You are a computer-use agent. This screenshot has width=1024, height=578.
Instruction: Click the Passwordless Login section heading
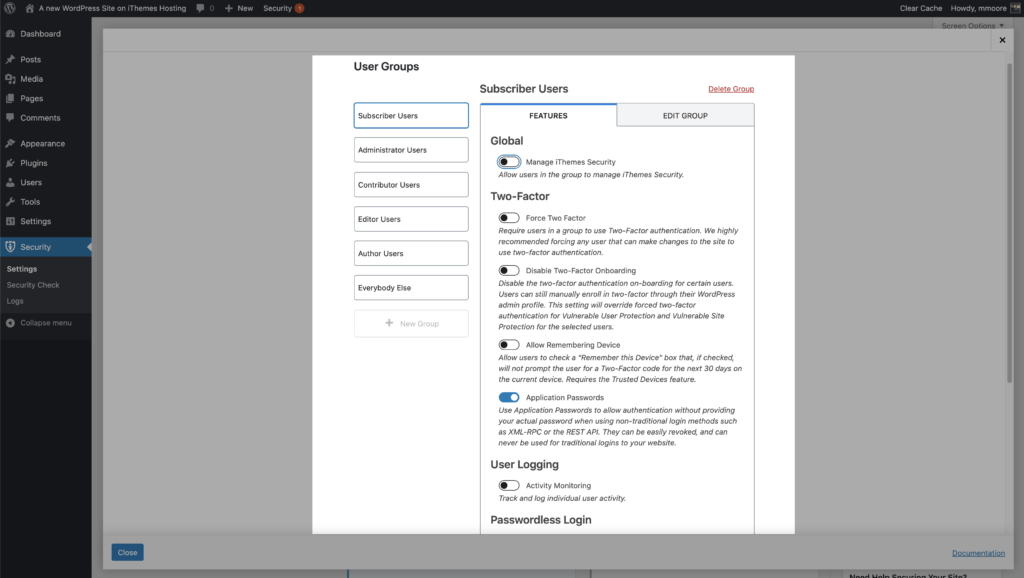(x=541, y=520)
